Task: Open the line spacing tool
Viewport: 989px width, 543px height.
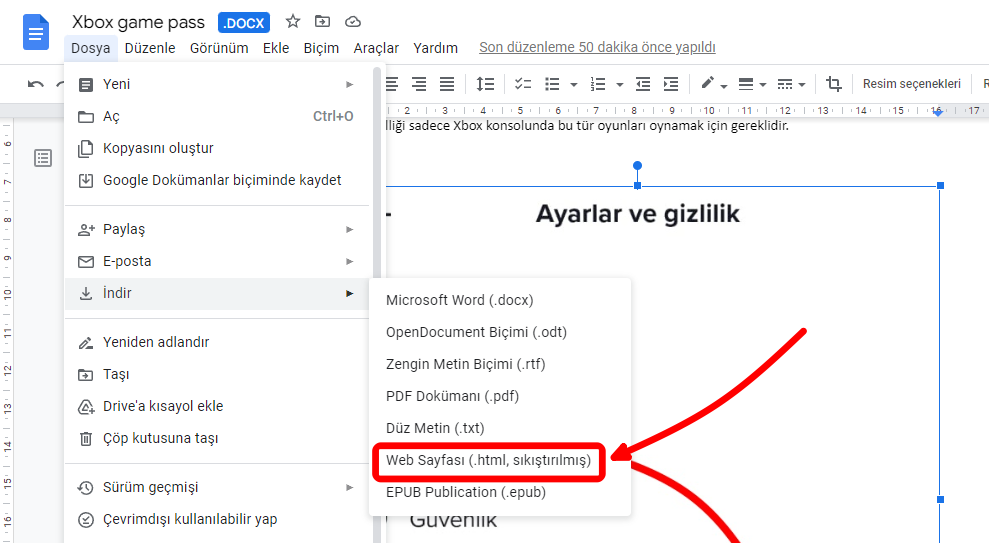Action: tap(485, 84)
